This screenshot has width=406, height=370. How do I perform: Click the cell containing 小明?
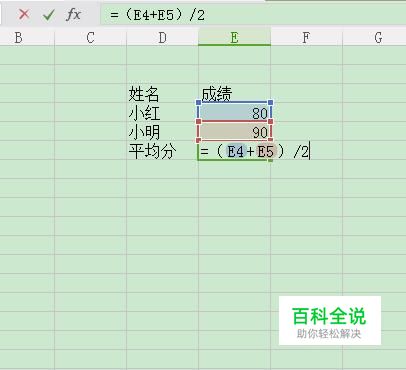pos(162,131)
